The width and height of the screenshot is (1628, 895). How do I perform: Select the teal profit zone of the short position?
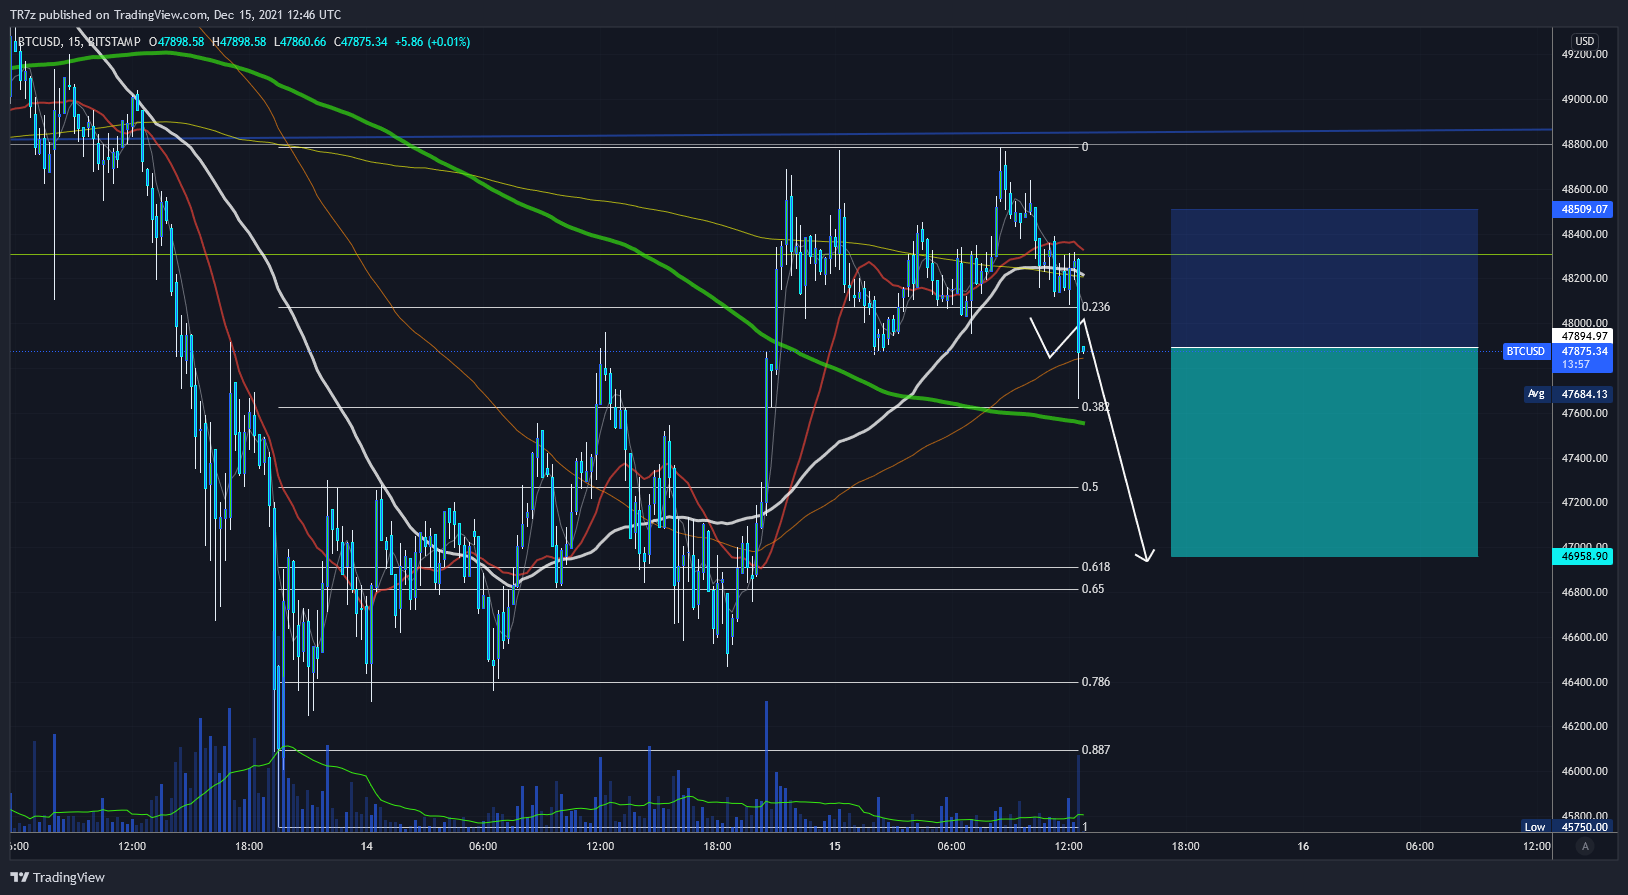(x=1324, y=452)
